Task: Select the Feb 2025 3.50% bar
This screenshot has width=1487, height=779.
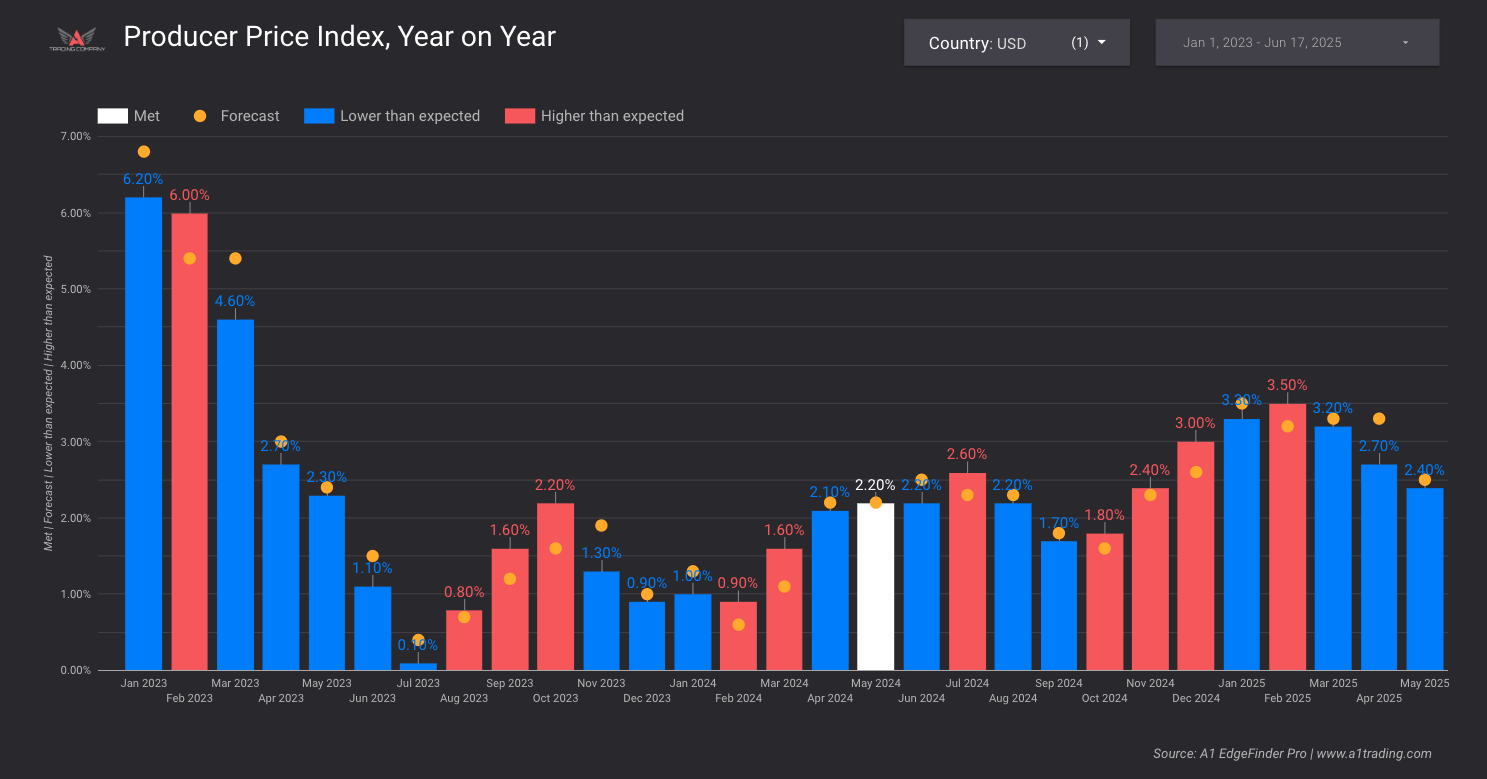Action: [1287, 540]
